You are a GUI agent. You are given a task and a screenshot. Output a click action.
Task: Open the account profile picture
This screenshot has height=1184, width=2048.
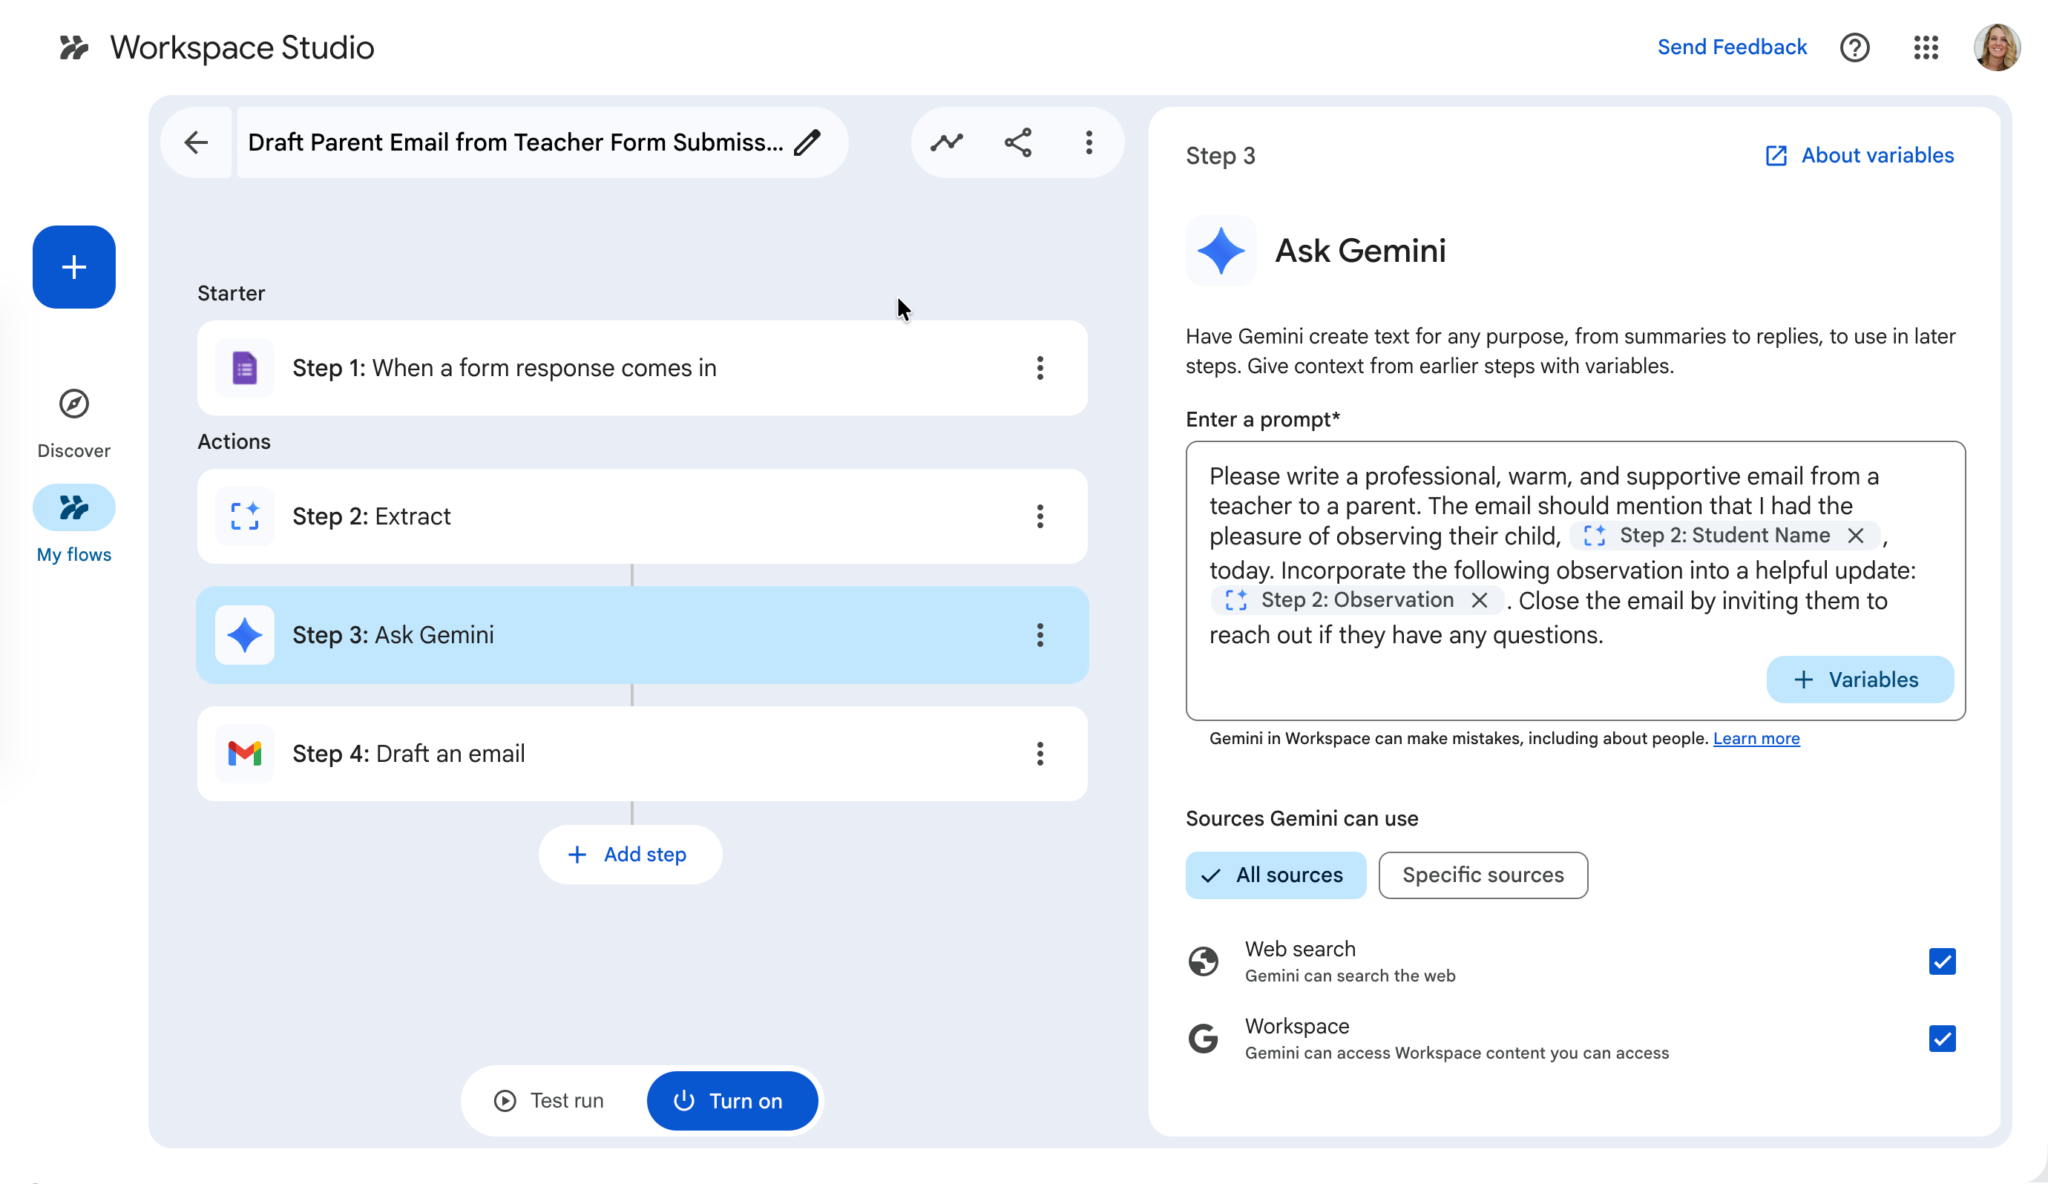click(1996, 47)
